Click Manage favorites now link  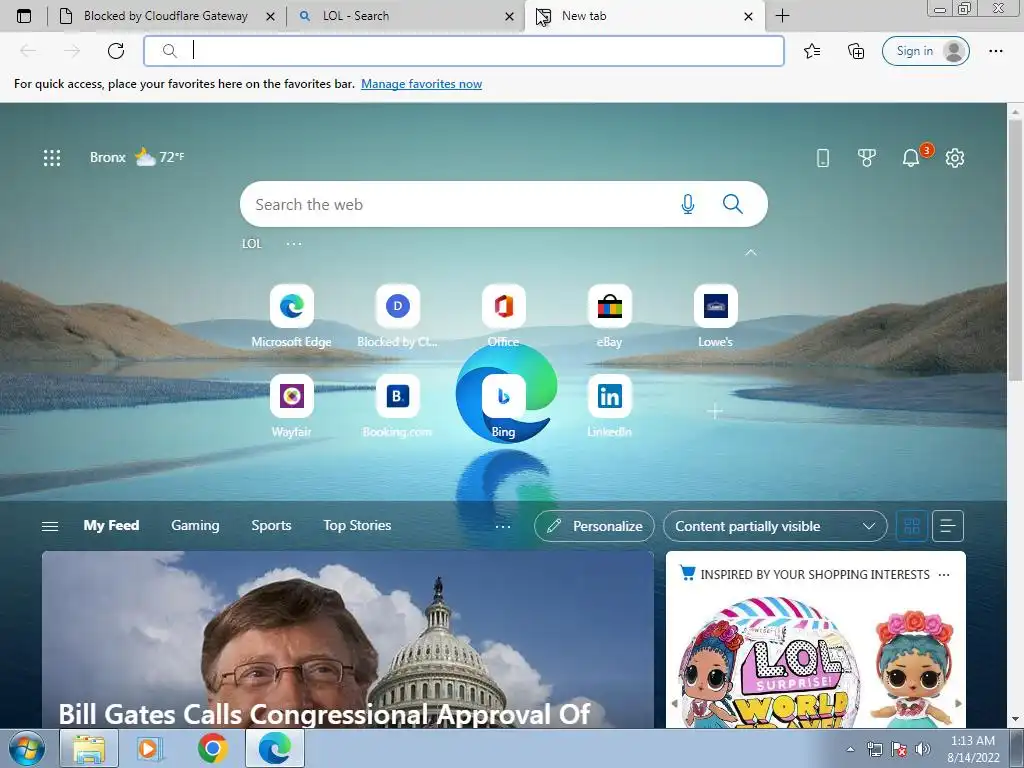point(421,84)
